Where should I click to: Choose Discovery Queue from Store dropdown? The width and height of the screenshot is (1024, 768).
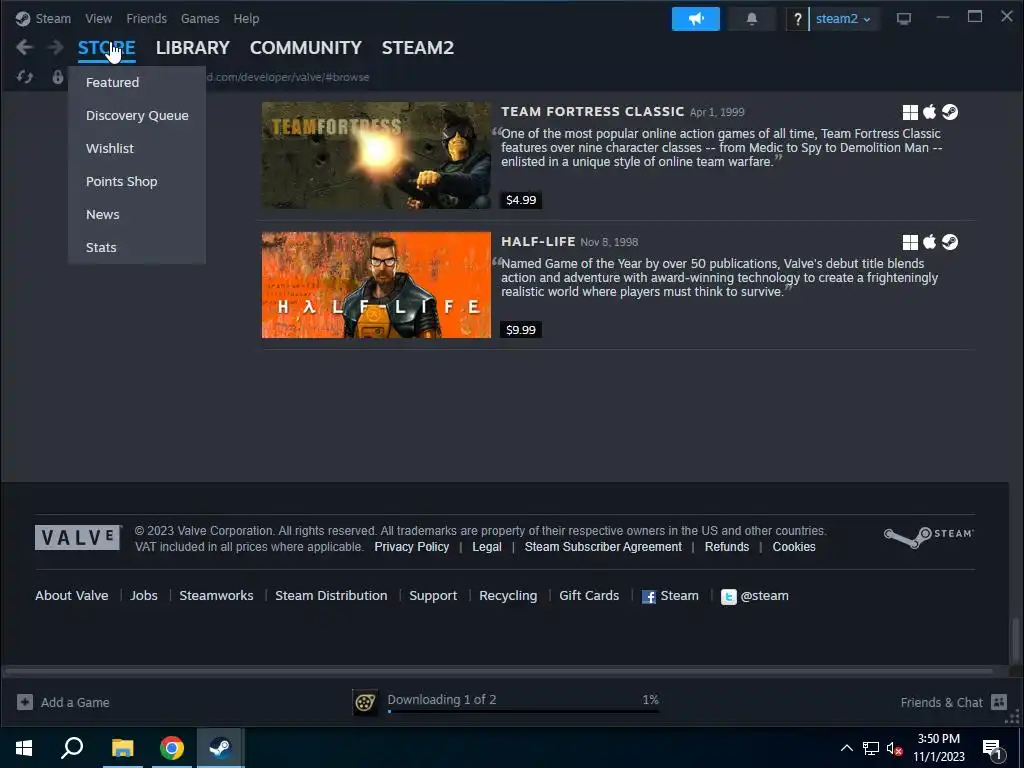click(136, 116)
